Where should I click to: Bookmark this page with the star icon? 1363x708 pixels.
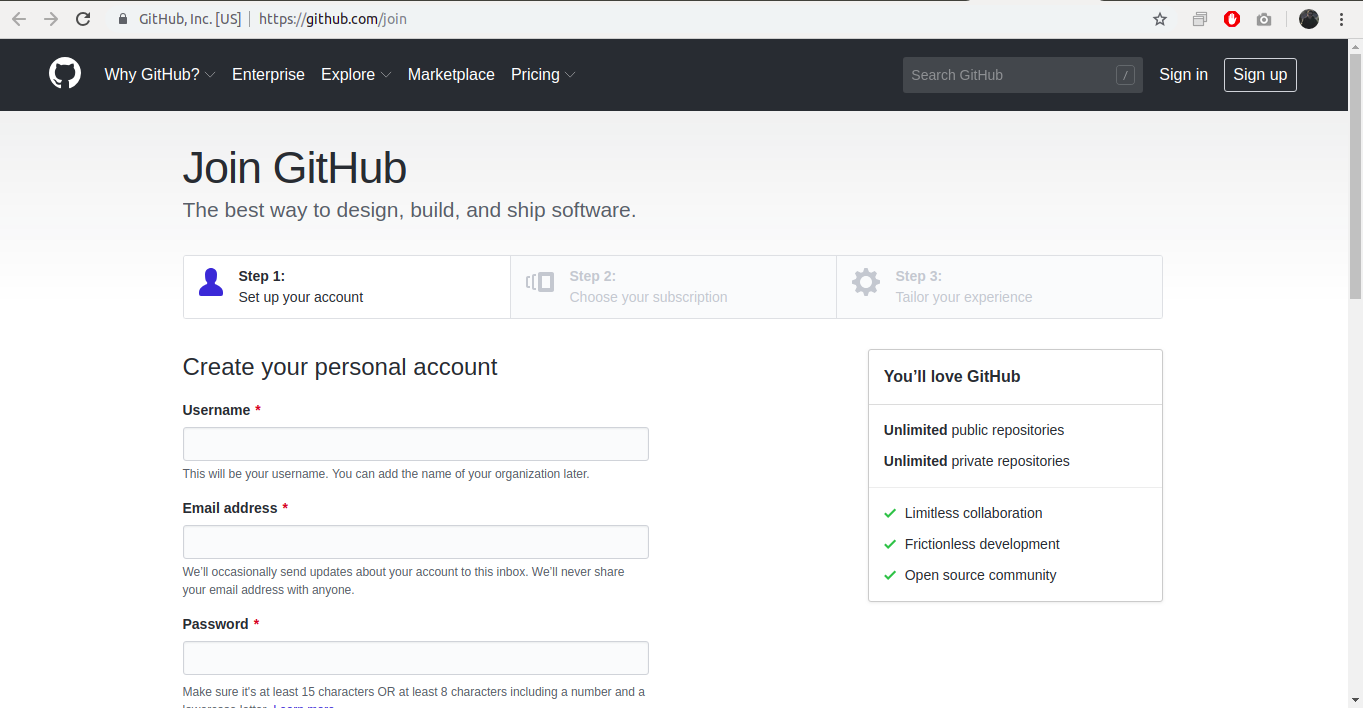[x=1160, y=19]
